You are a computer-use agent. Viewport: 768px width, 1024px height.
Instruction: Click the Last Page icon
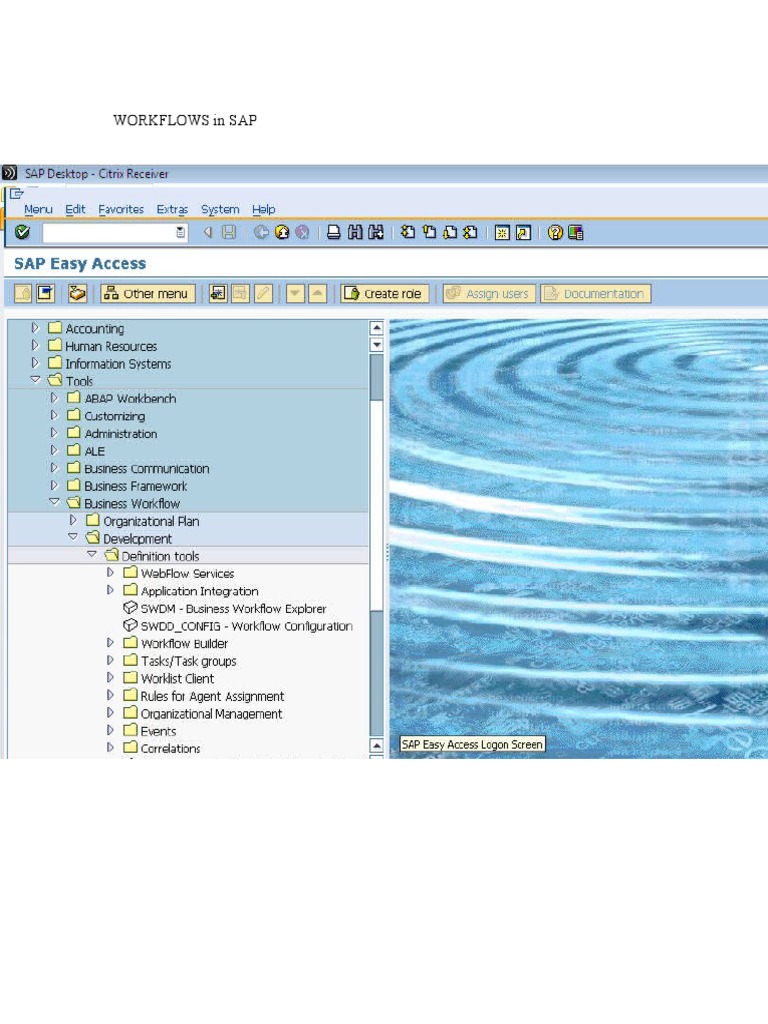[x=470, y=232]
